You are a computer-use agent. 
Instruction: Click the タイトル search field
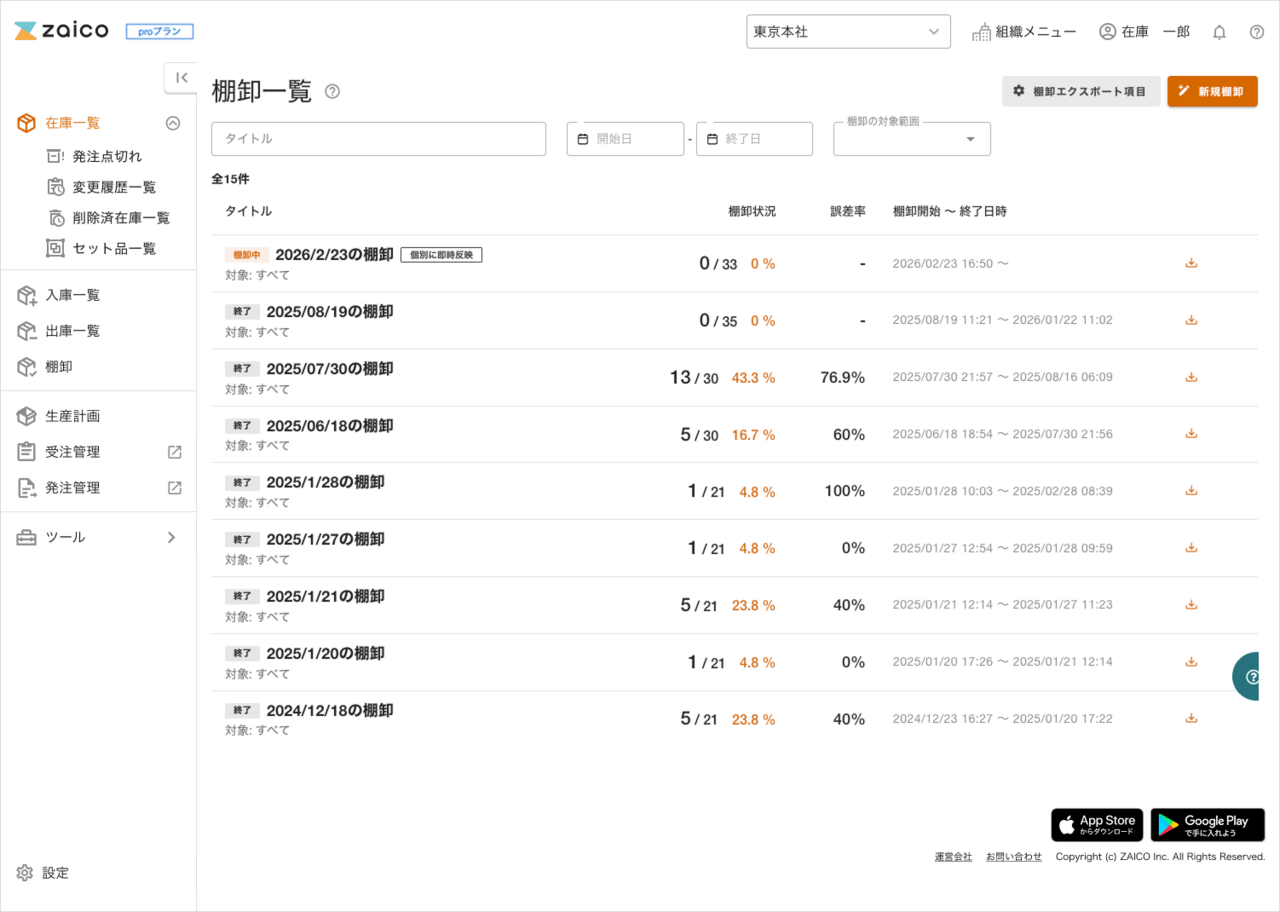[378, 139]
